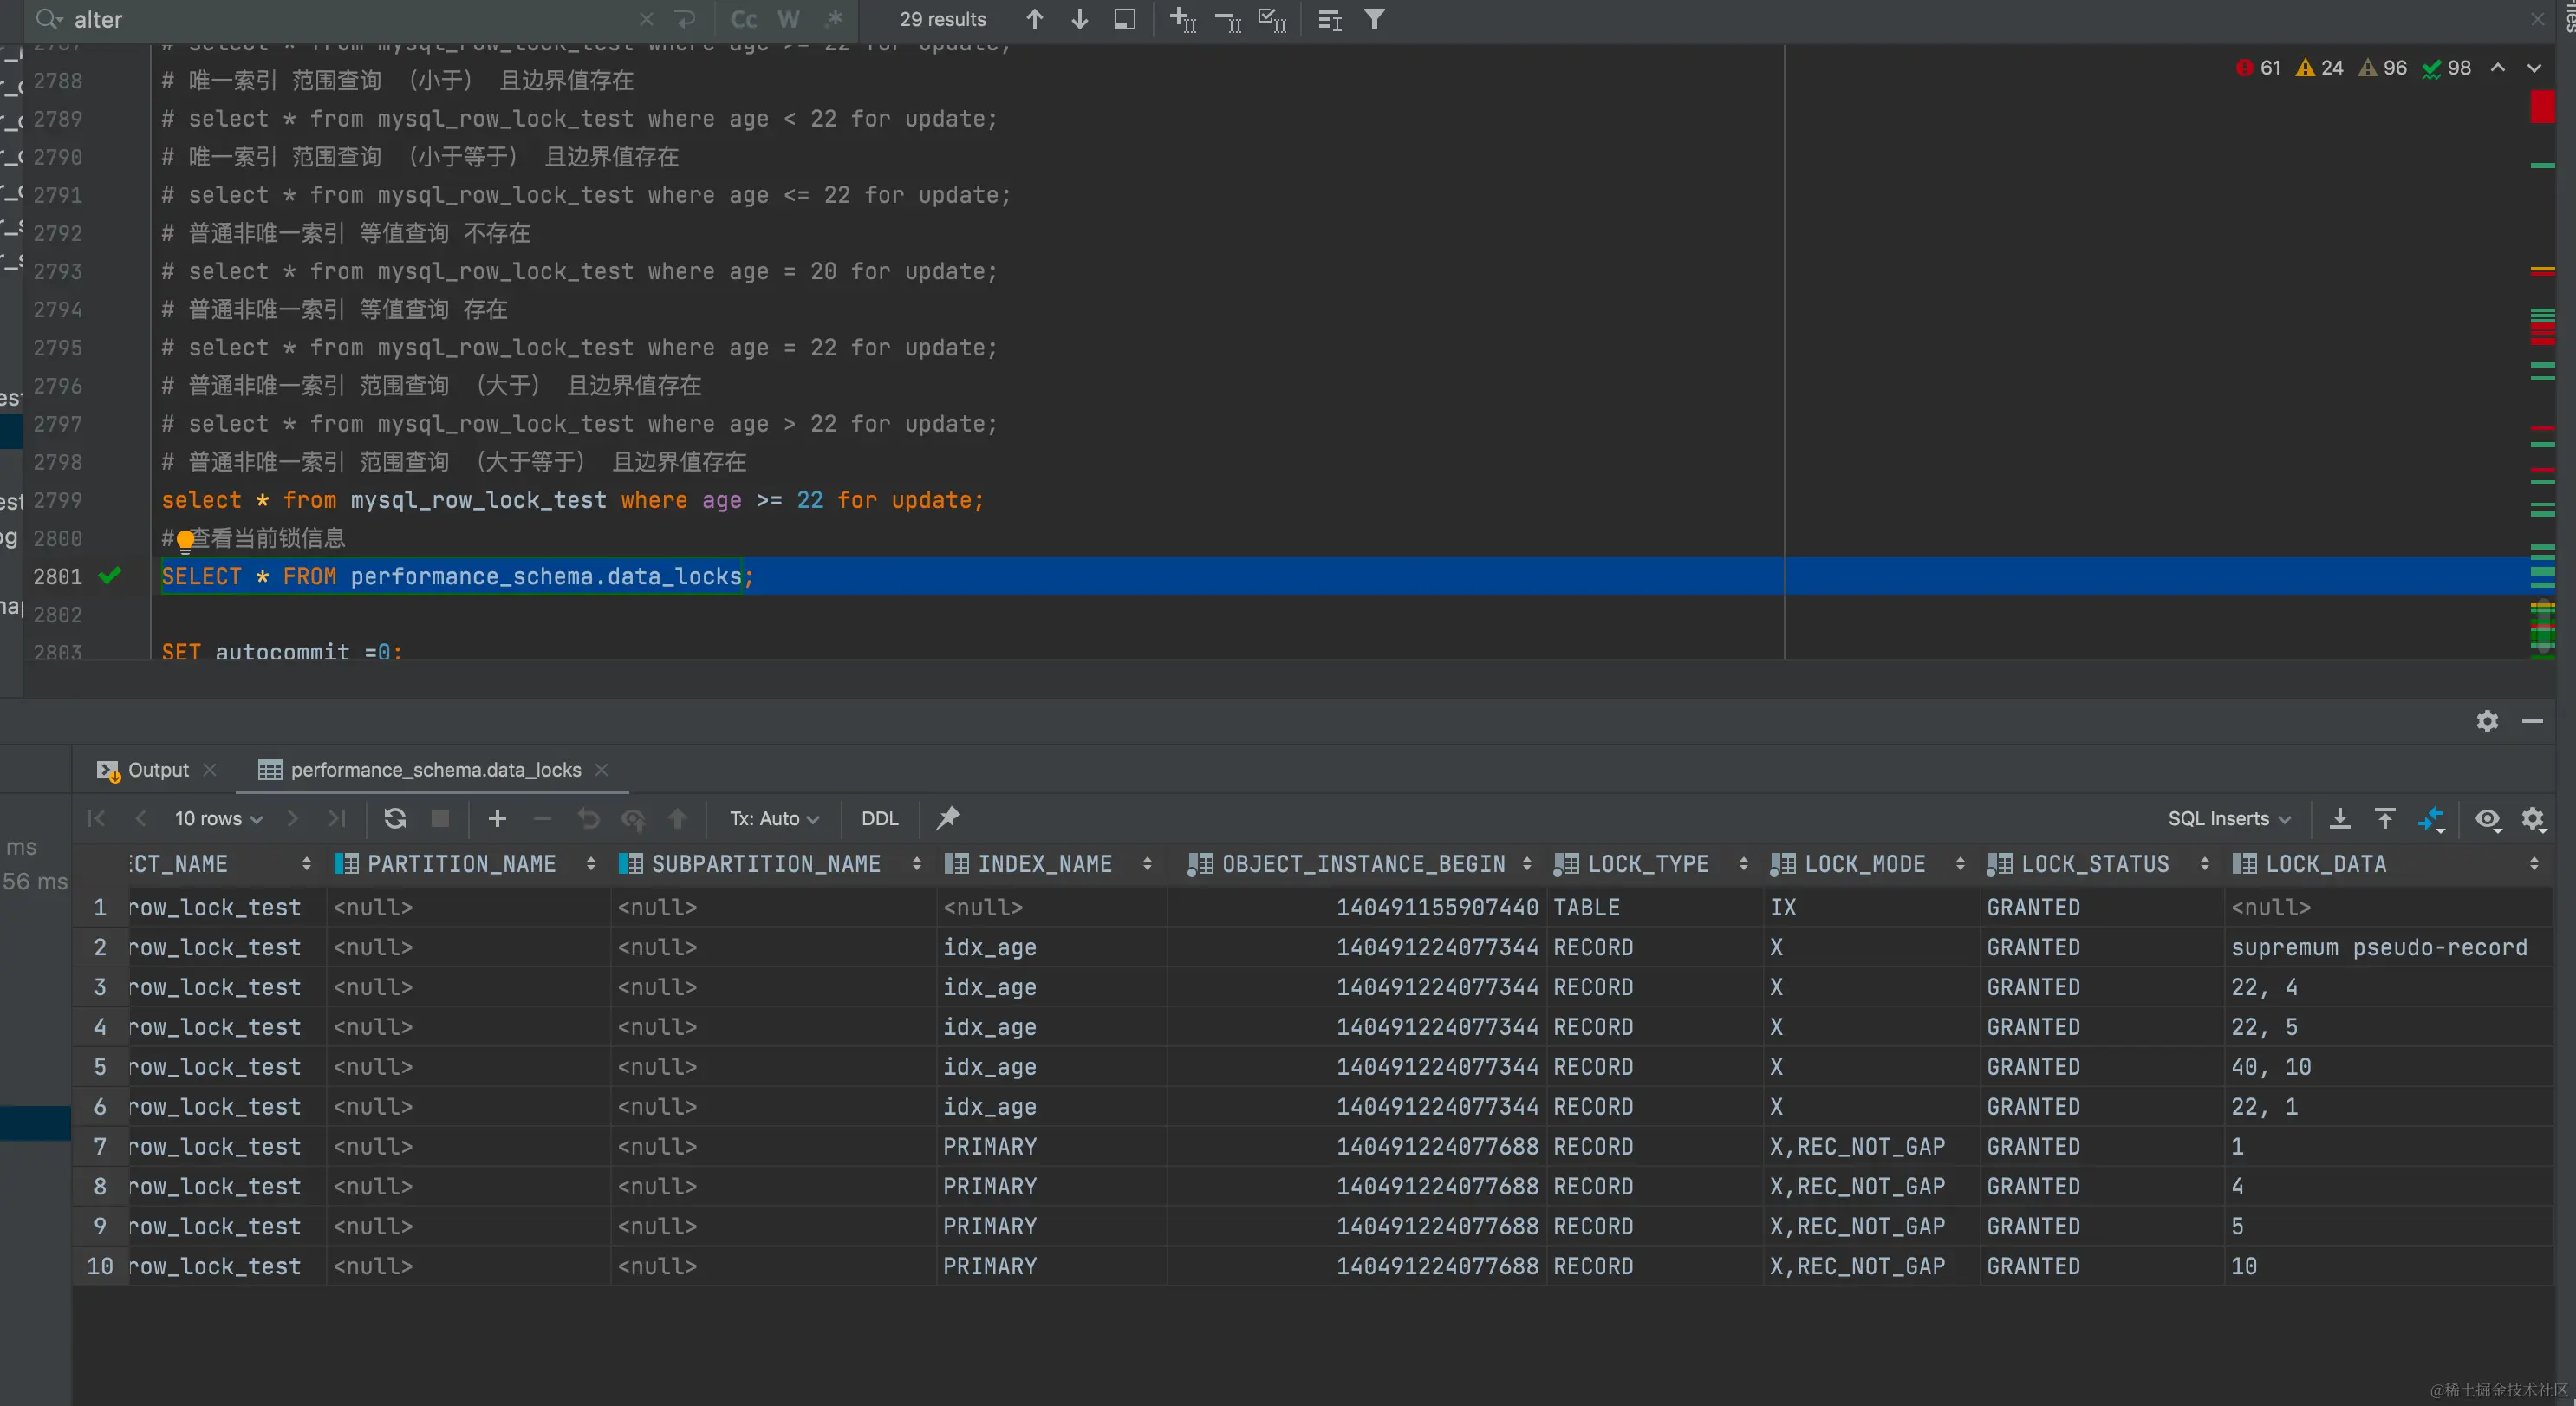Viewport: 2576px width, 1406px height.
Task: Toggle match case Cc option
Action: pos(743,19)
